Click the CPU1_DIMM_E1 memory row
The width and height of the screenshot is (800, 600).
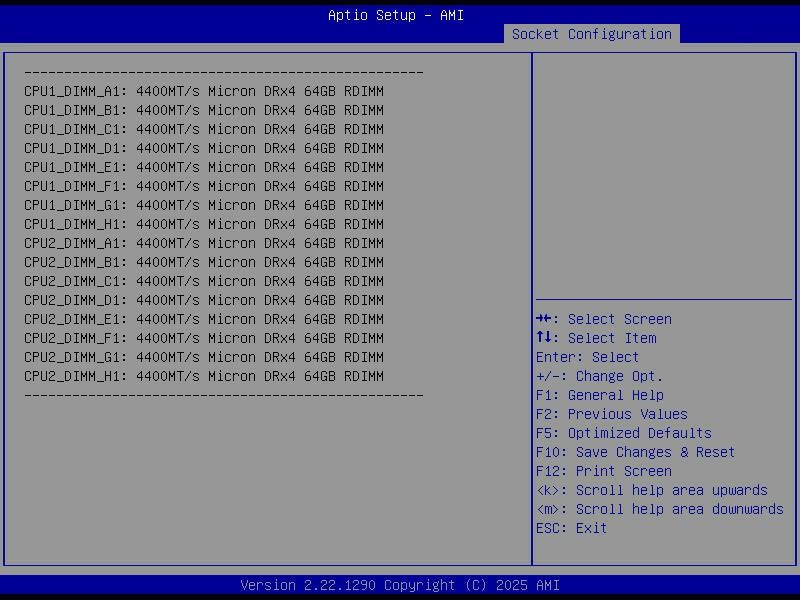point(204,167)
